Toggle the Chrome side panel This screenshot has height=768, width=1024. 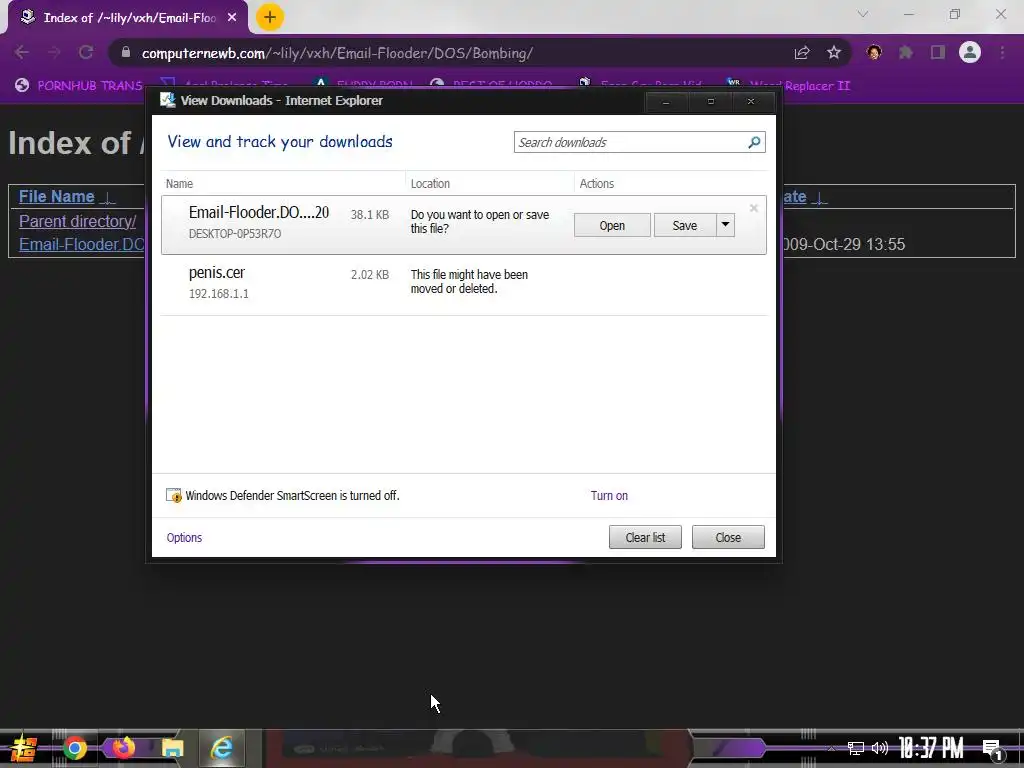pos(938,52)
